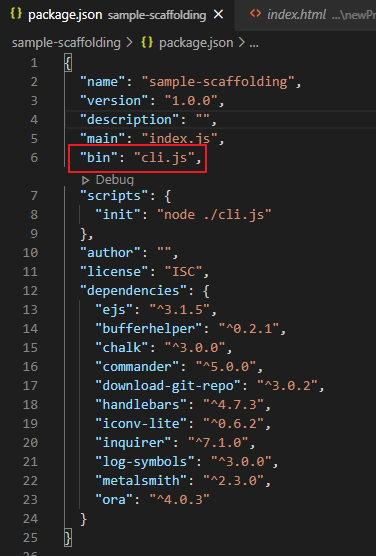This screenshot has width=376, height=556.
Task: Click the HTML icon on index.html tab
Action: [x=255, y=14]
